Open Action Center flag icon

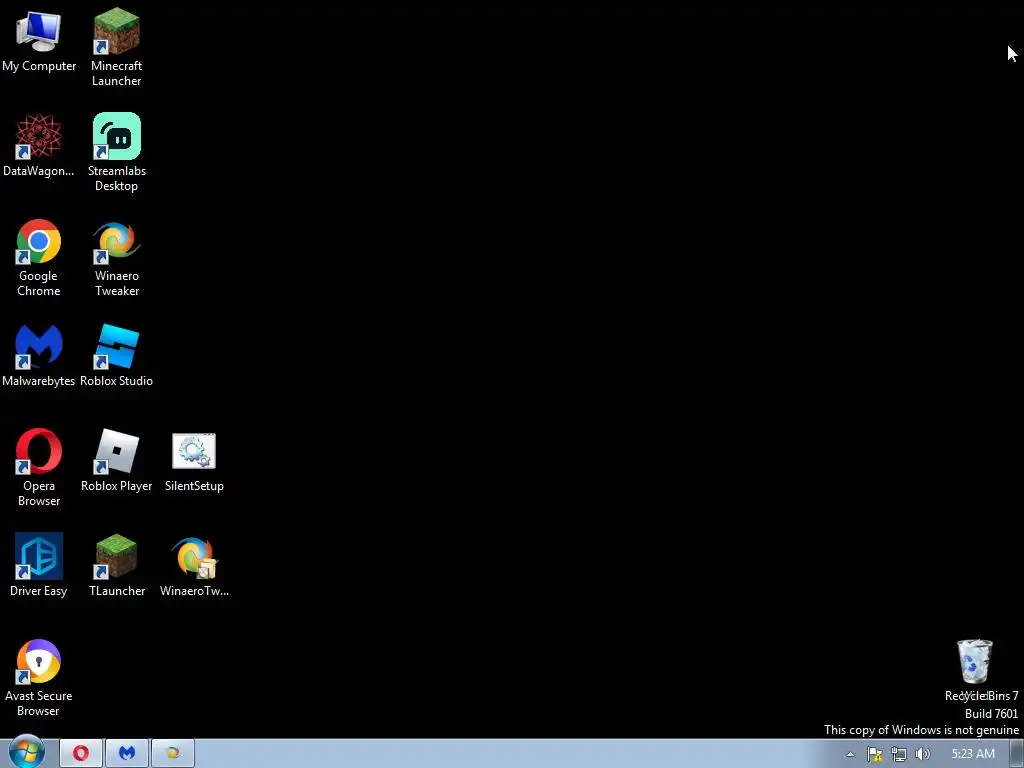[x=874, y=754]
